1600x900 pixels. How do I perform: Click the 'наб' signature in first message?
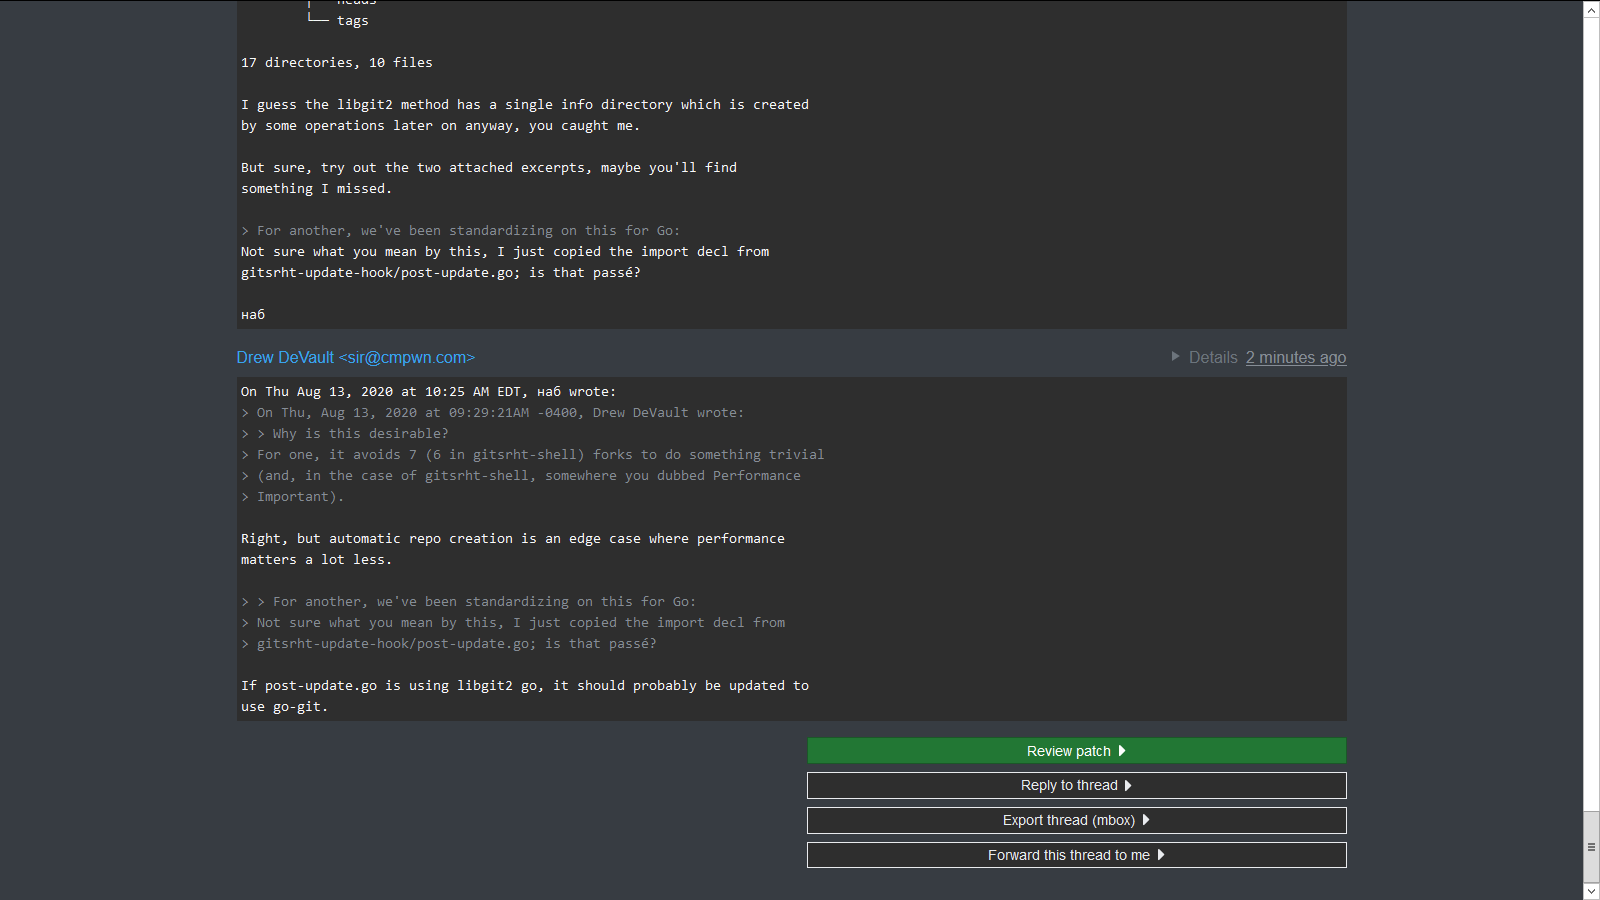tap(253, 315)
